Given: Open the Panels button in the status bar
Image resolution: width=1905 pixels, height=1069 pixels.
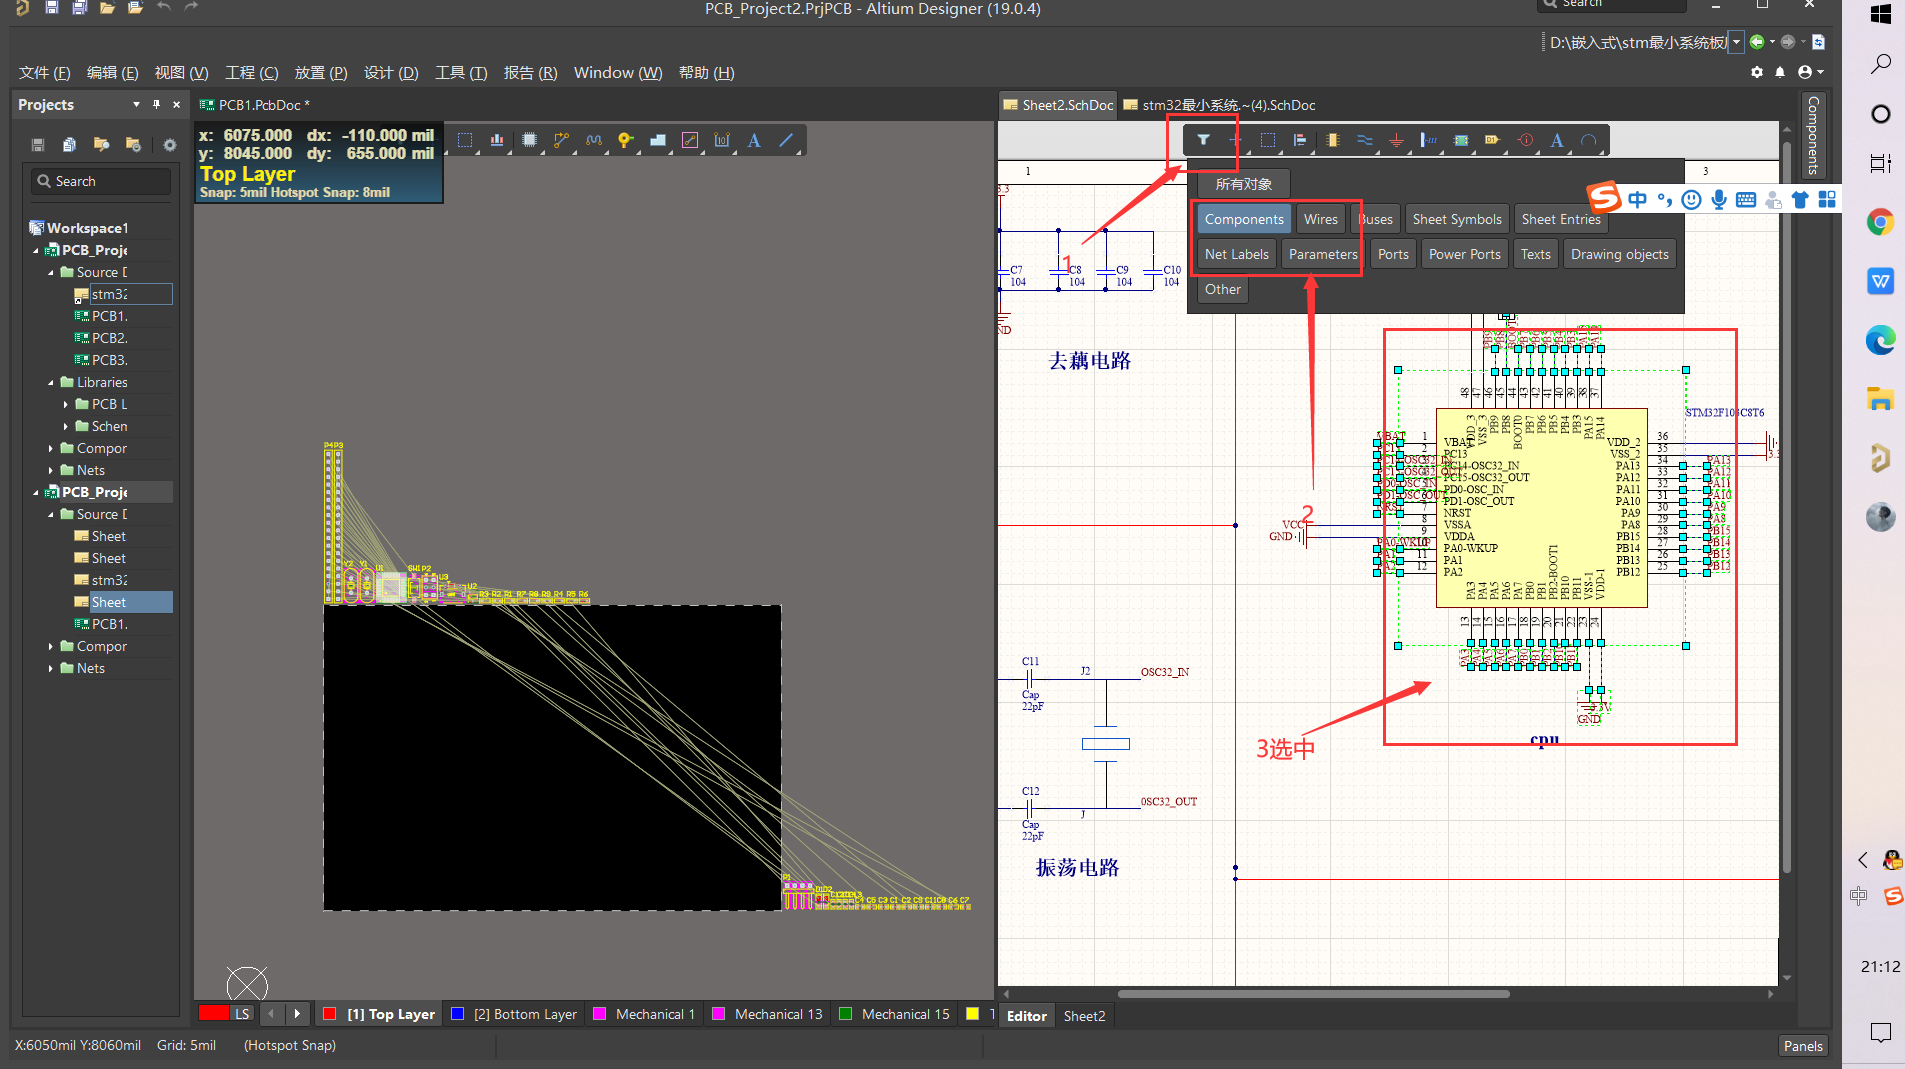Looking at the screenshot, I should [1803, 1046].
